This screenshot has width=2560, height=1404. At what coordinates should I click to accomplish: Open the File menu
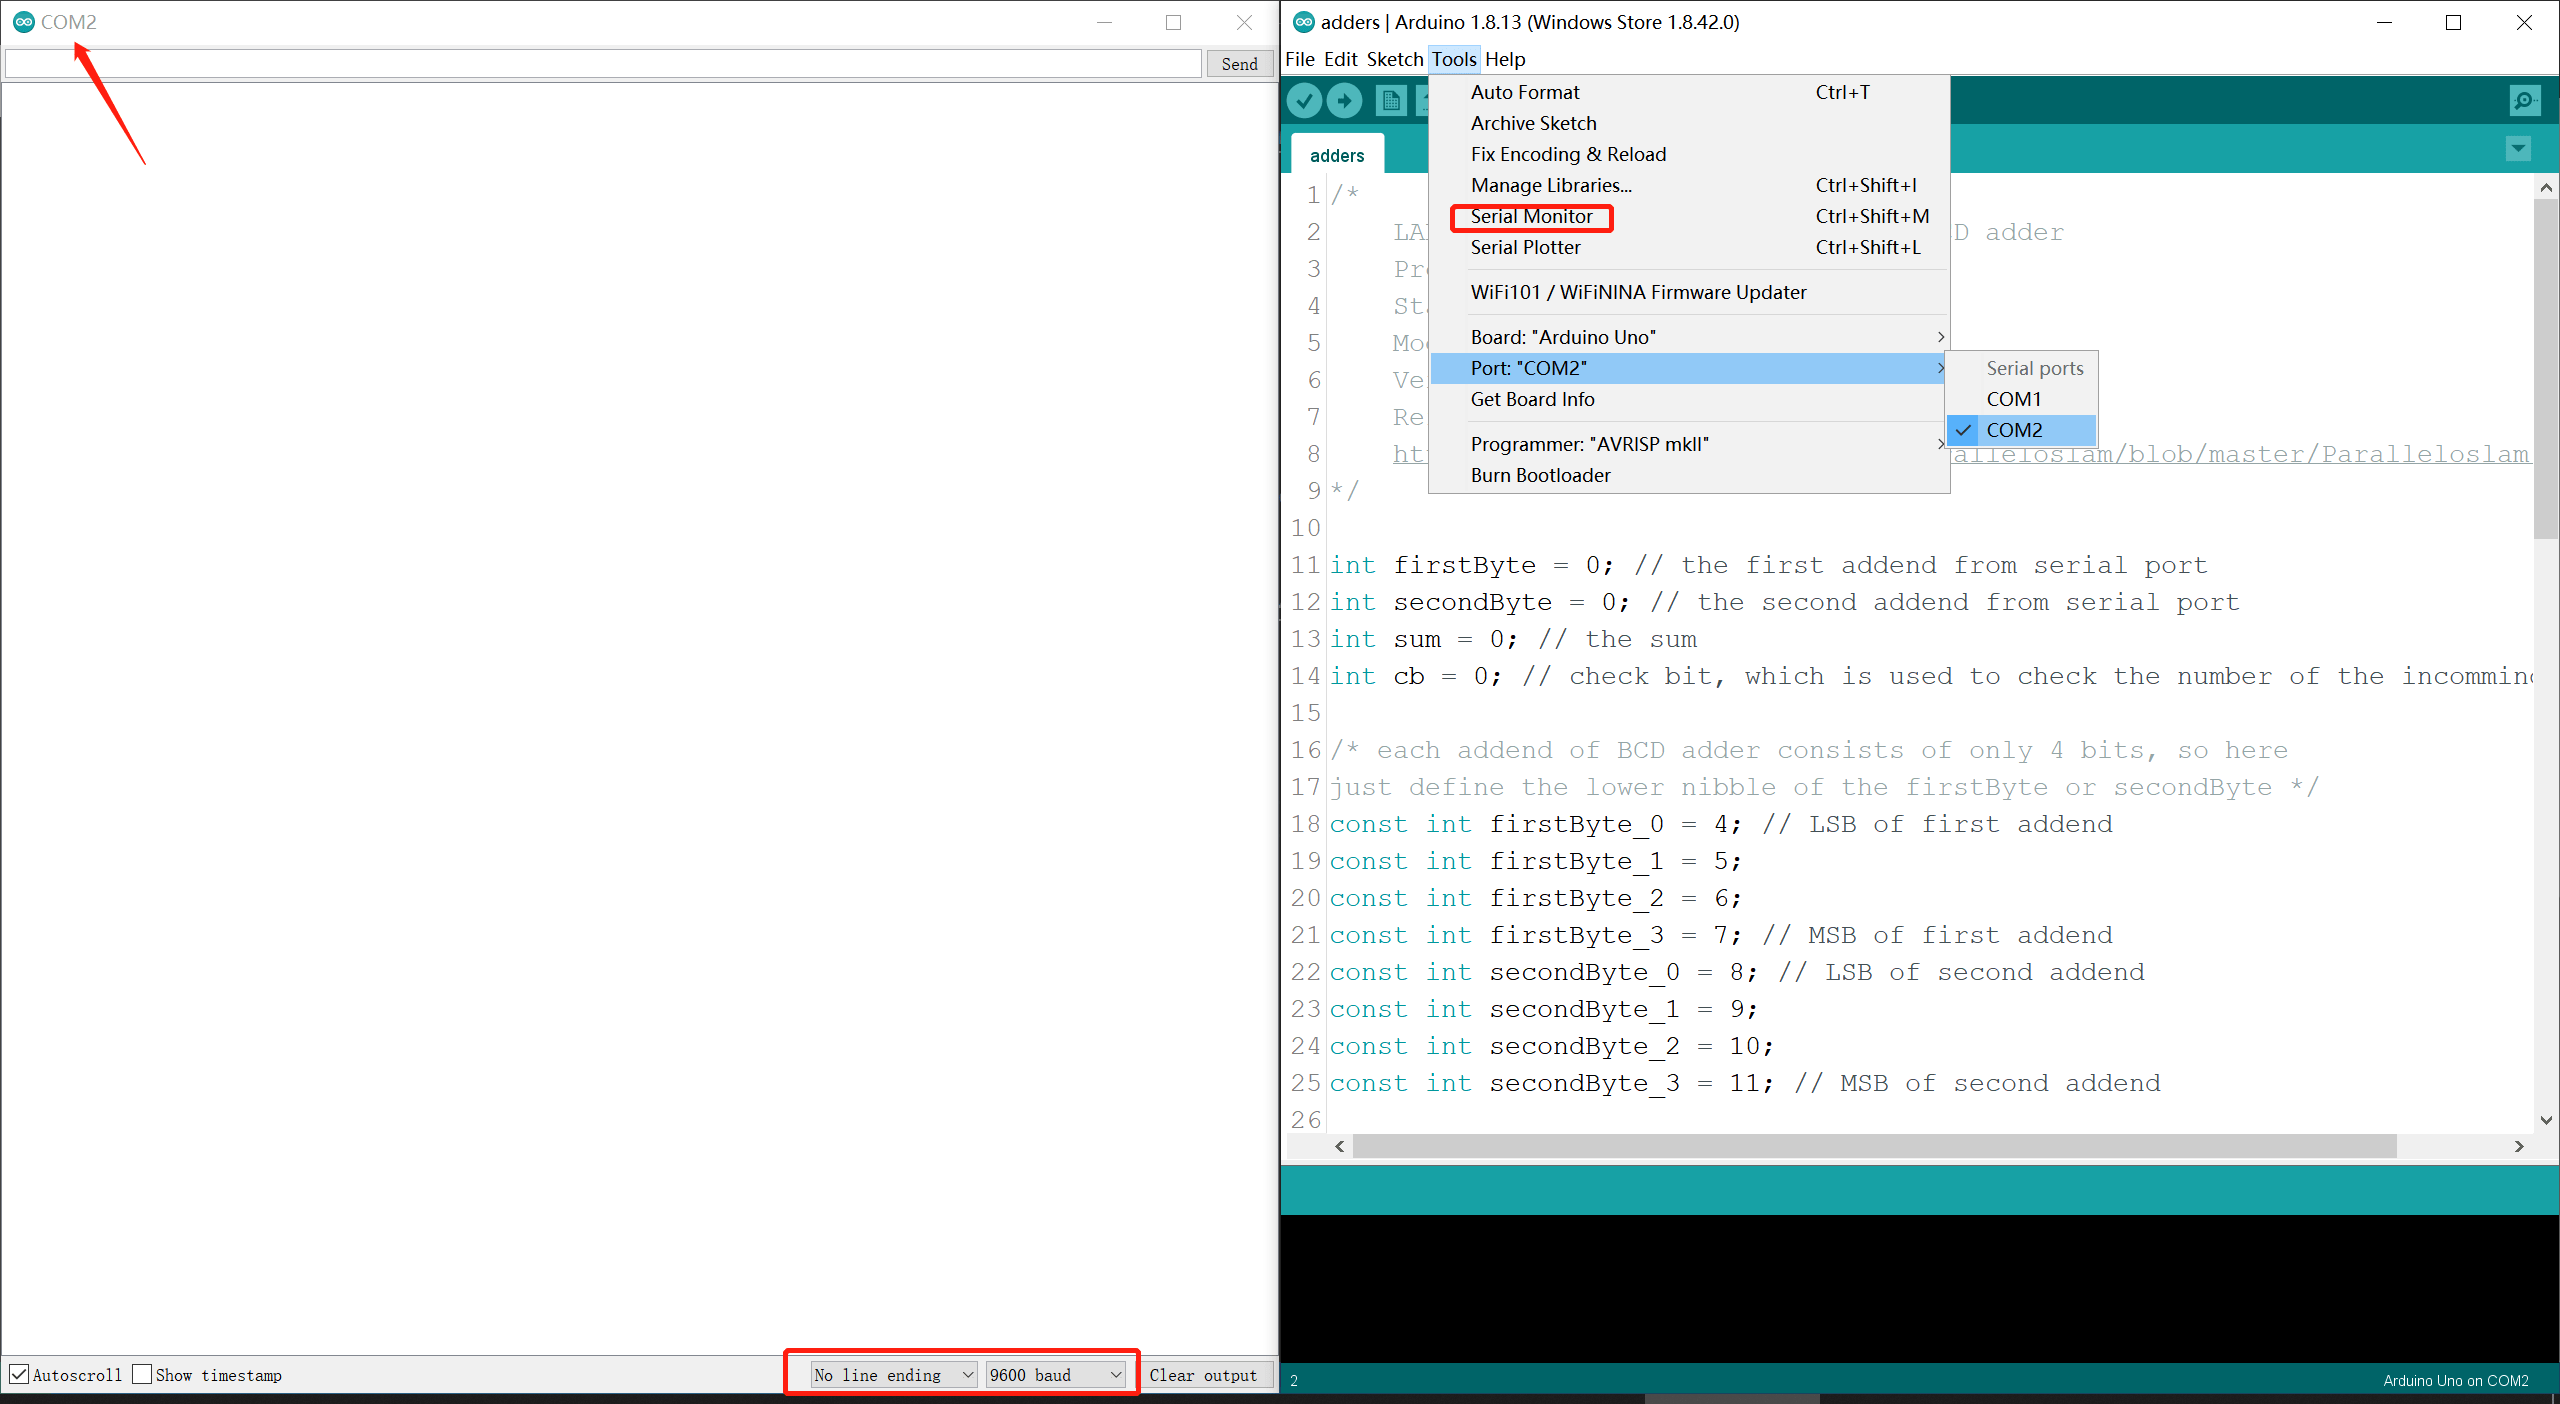(x=1299, y=59)
